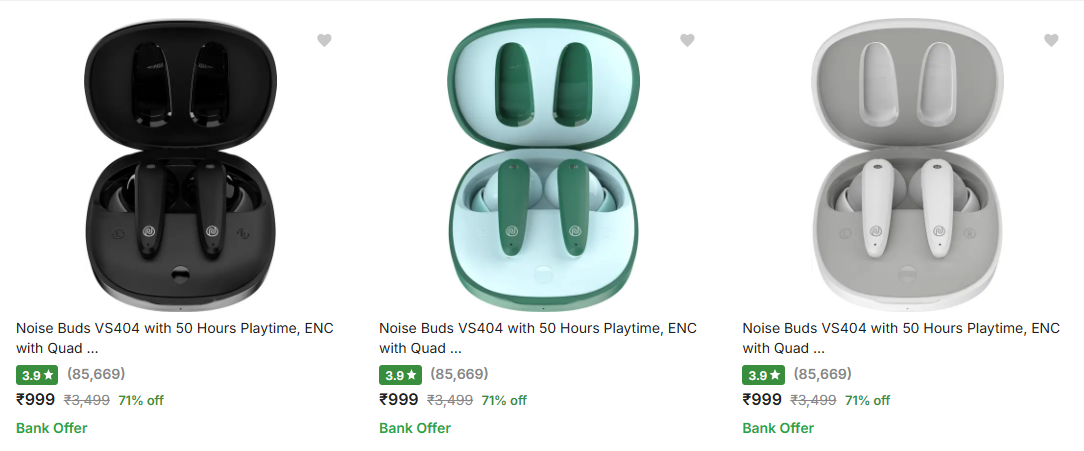Click Bank Offer under white earbuds
Screen dimensions: 1084x451
click(x=778, y=428)
